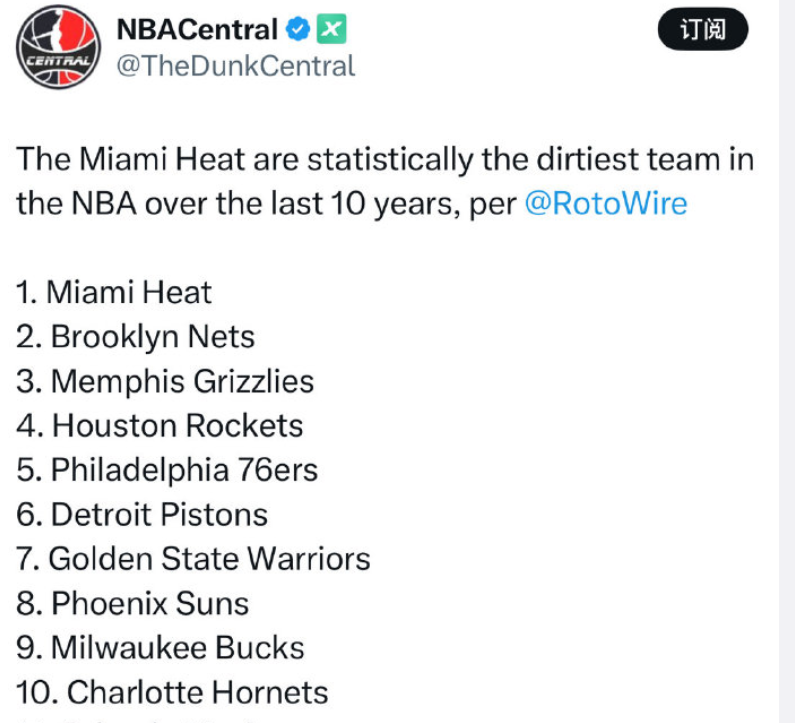798x723 pixels.
Task: Click on '6. Detroit Pistons' text
Action: [x=142, y=515]
